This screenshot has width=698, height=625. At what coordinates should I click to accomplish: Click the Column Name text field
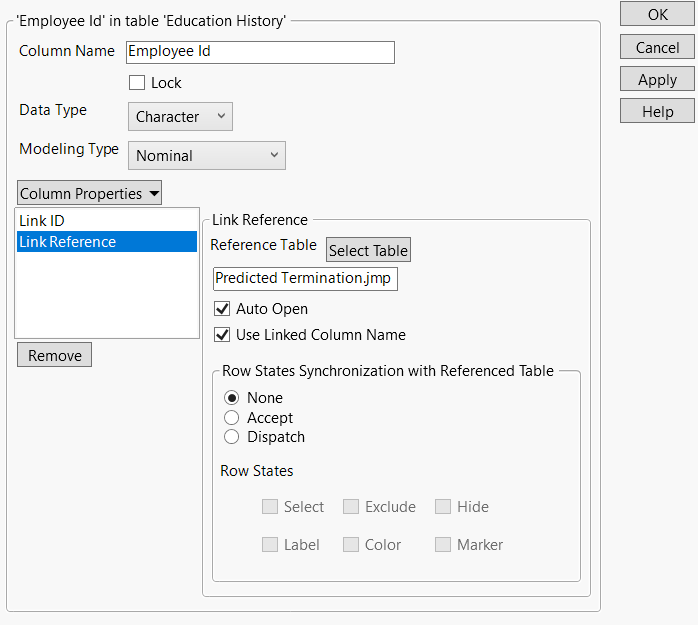[x=260, y=52]
